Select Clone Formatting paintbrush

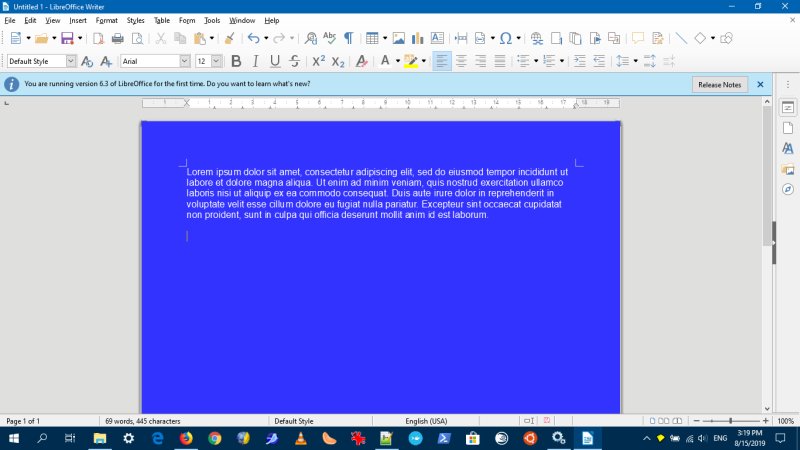point(230,38)
